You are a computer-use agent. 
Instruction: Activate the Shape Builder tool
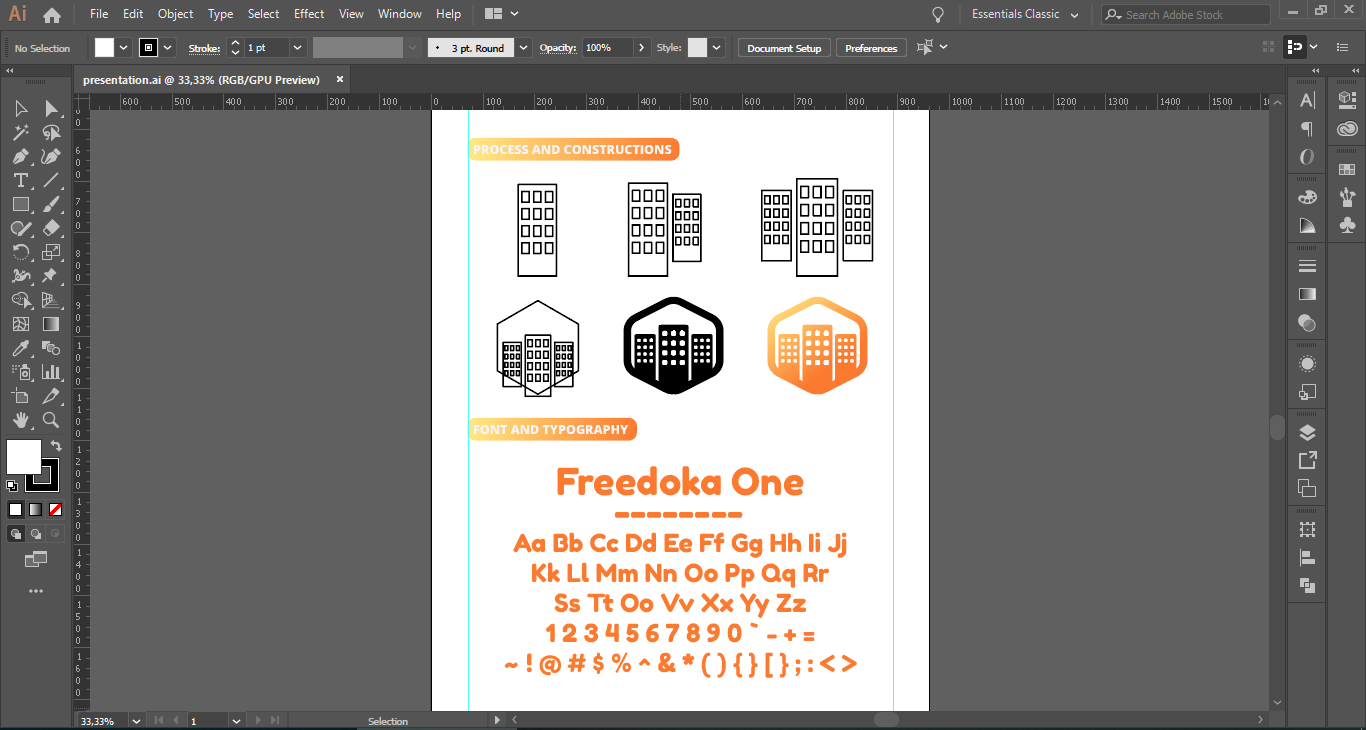[20, 300]
